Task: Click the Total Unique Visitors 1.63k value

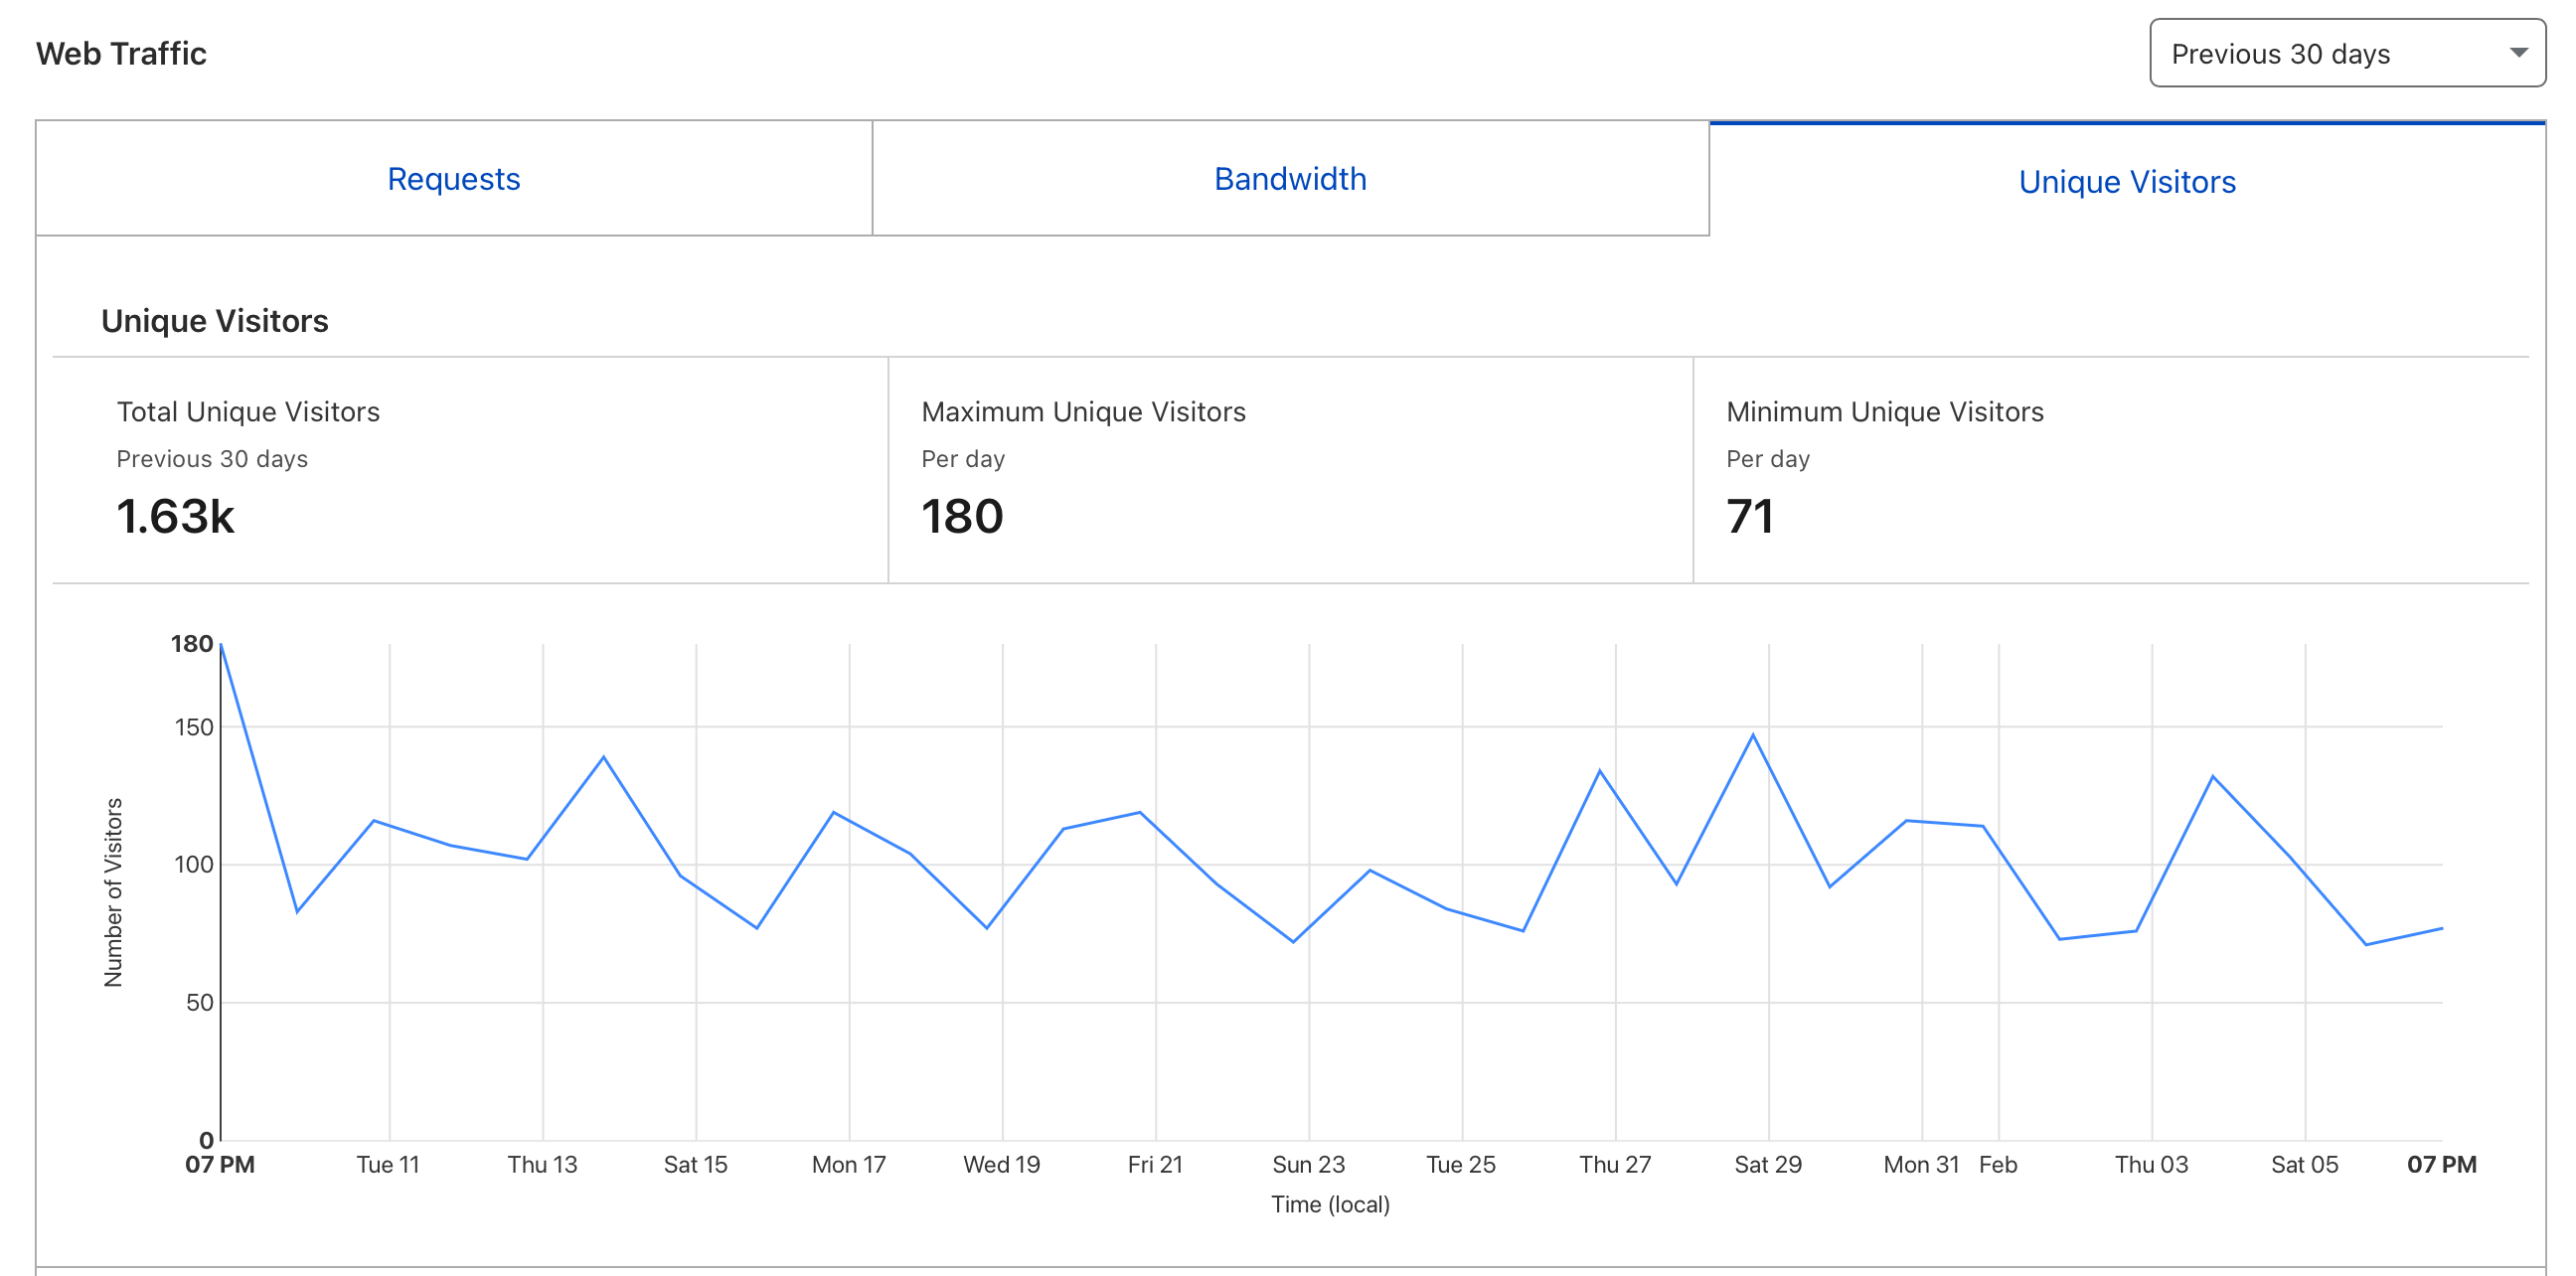Action: (x=175, y=517)
